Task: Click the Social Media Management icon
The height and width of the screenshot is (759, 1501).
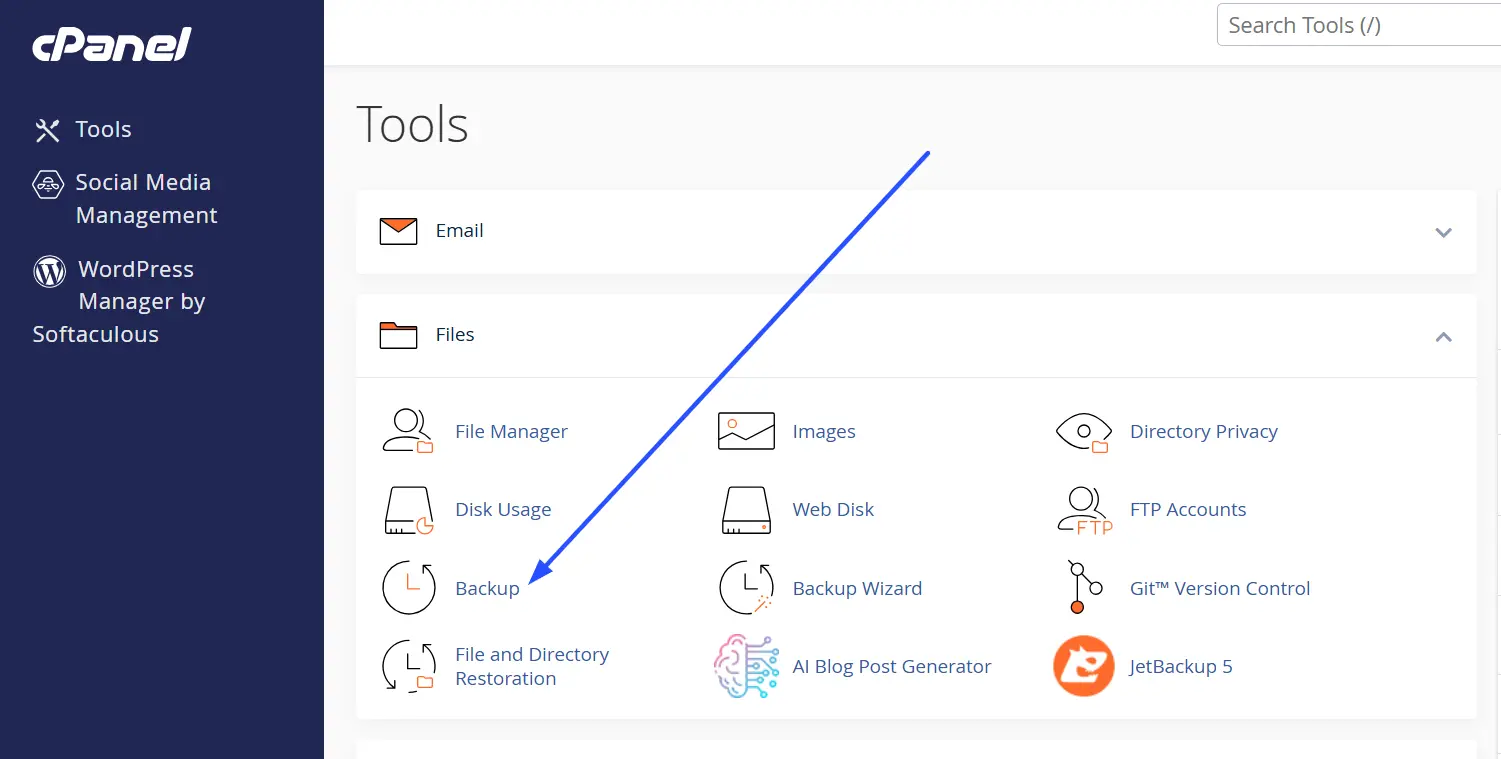Action: click(48, 184)
